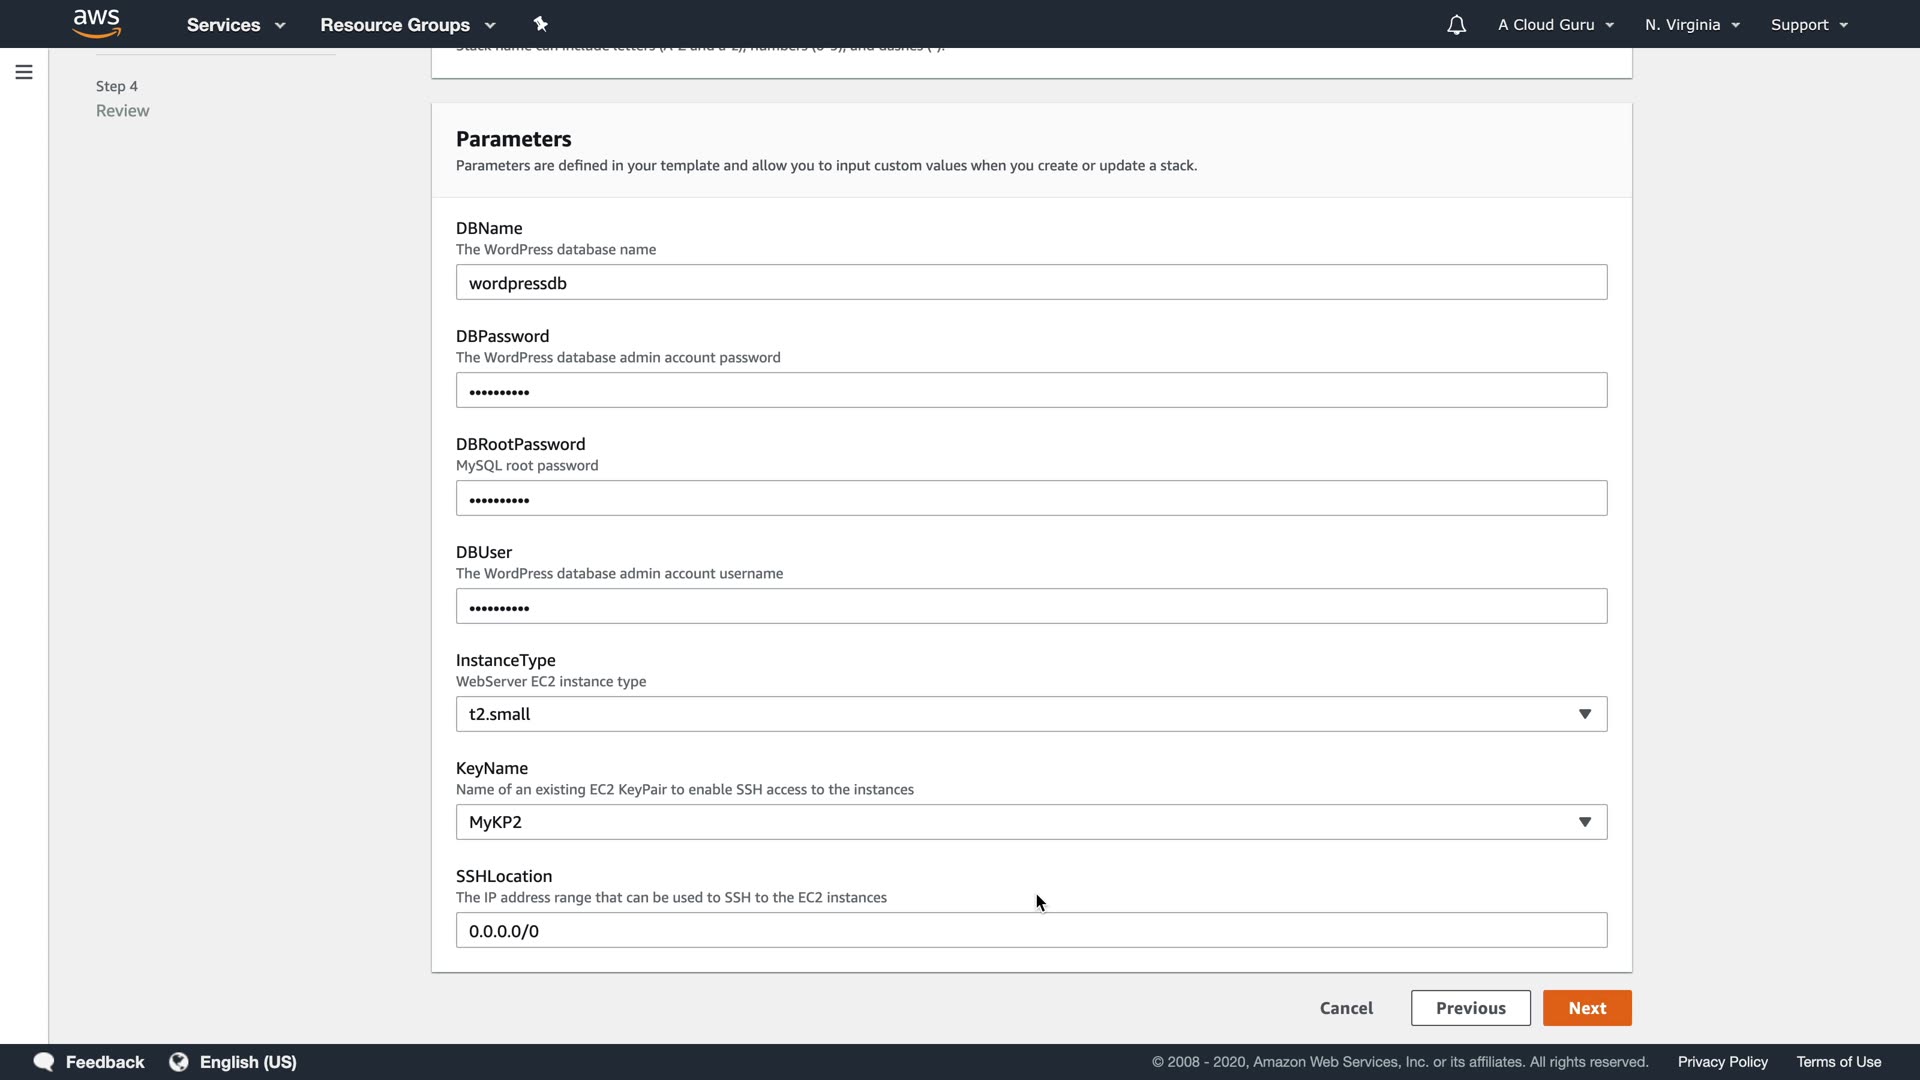Click the Previous button
Viewport: 1920px width, 1080px height.
pos(1470,1008)
